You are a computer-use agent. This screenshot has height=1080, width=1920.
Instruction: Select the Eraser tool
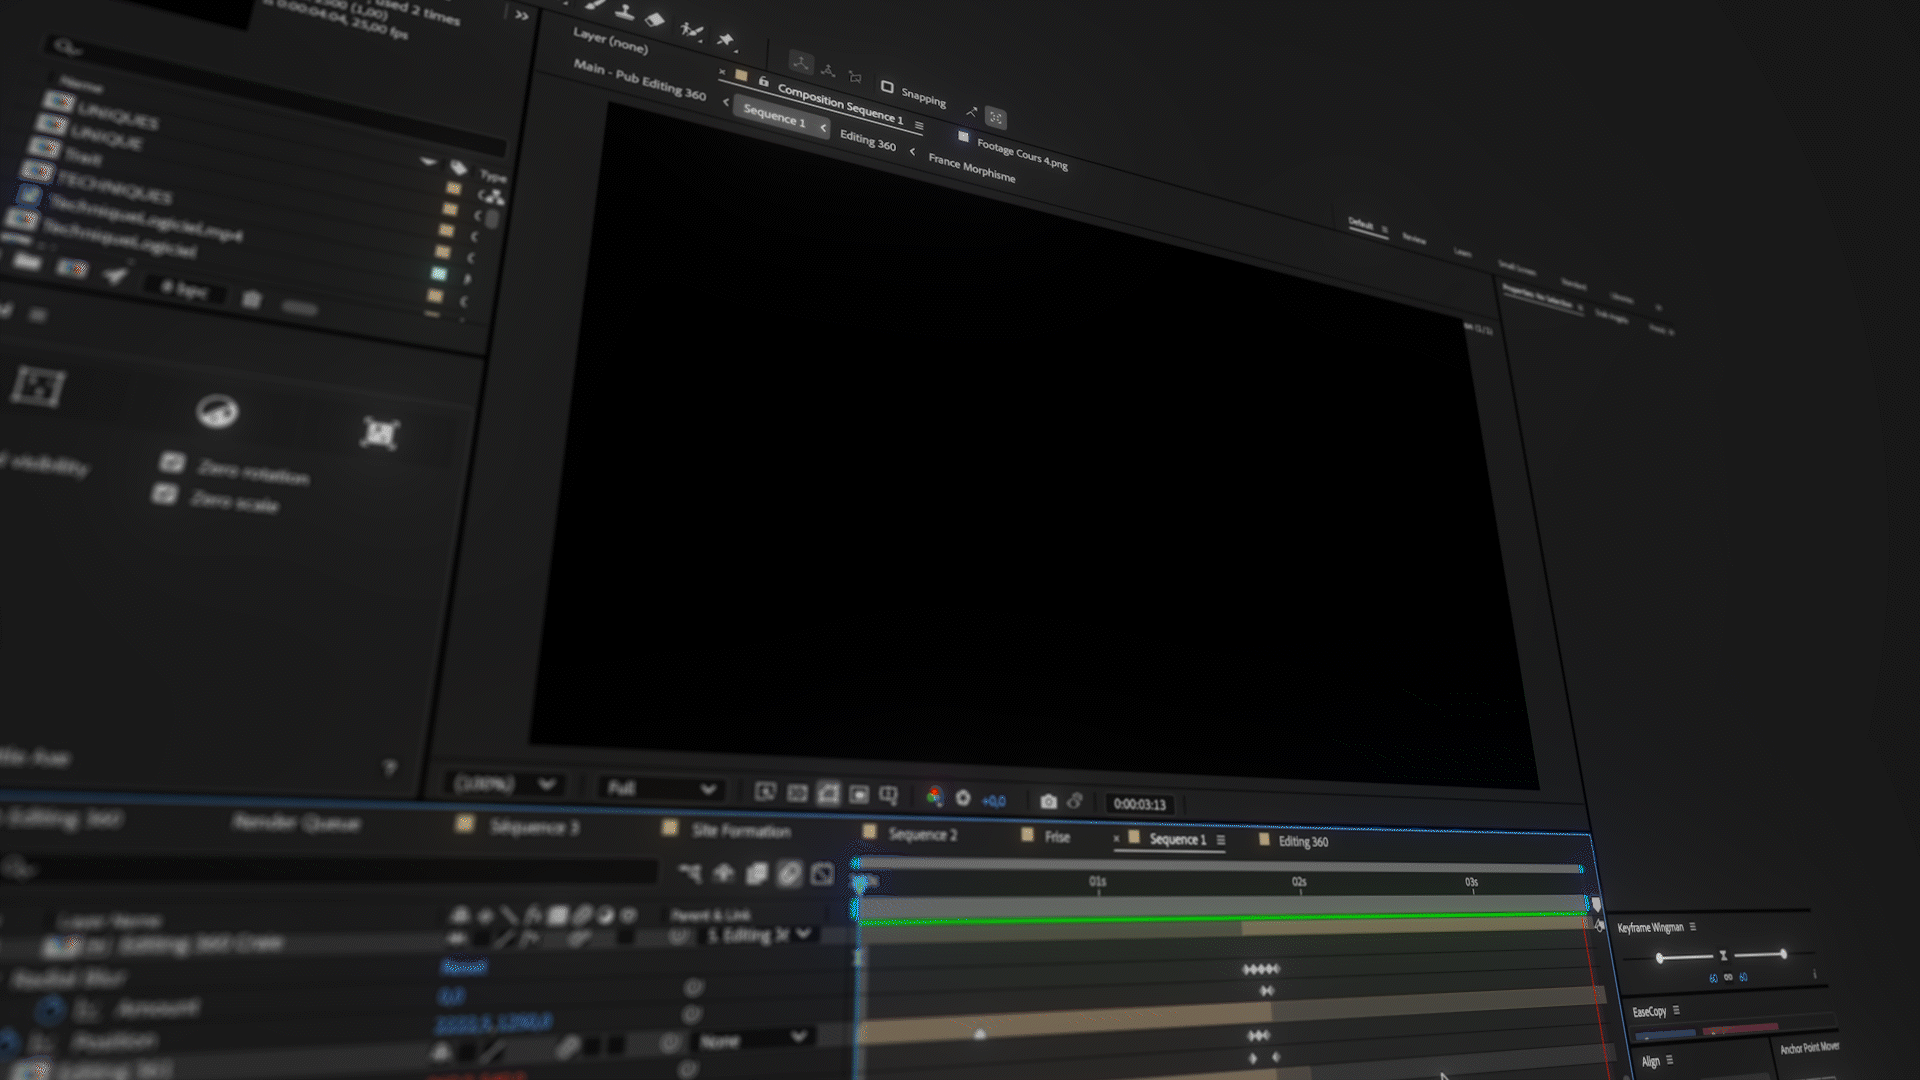pyautogui.click(x=655, y=19)
